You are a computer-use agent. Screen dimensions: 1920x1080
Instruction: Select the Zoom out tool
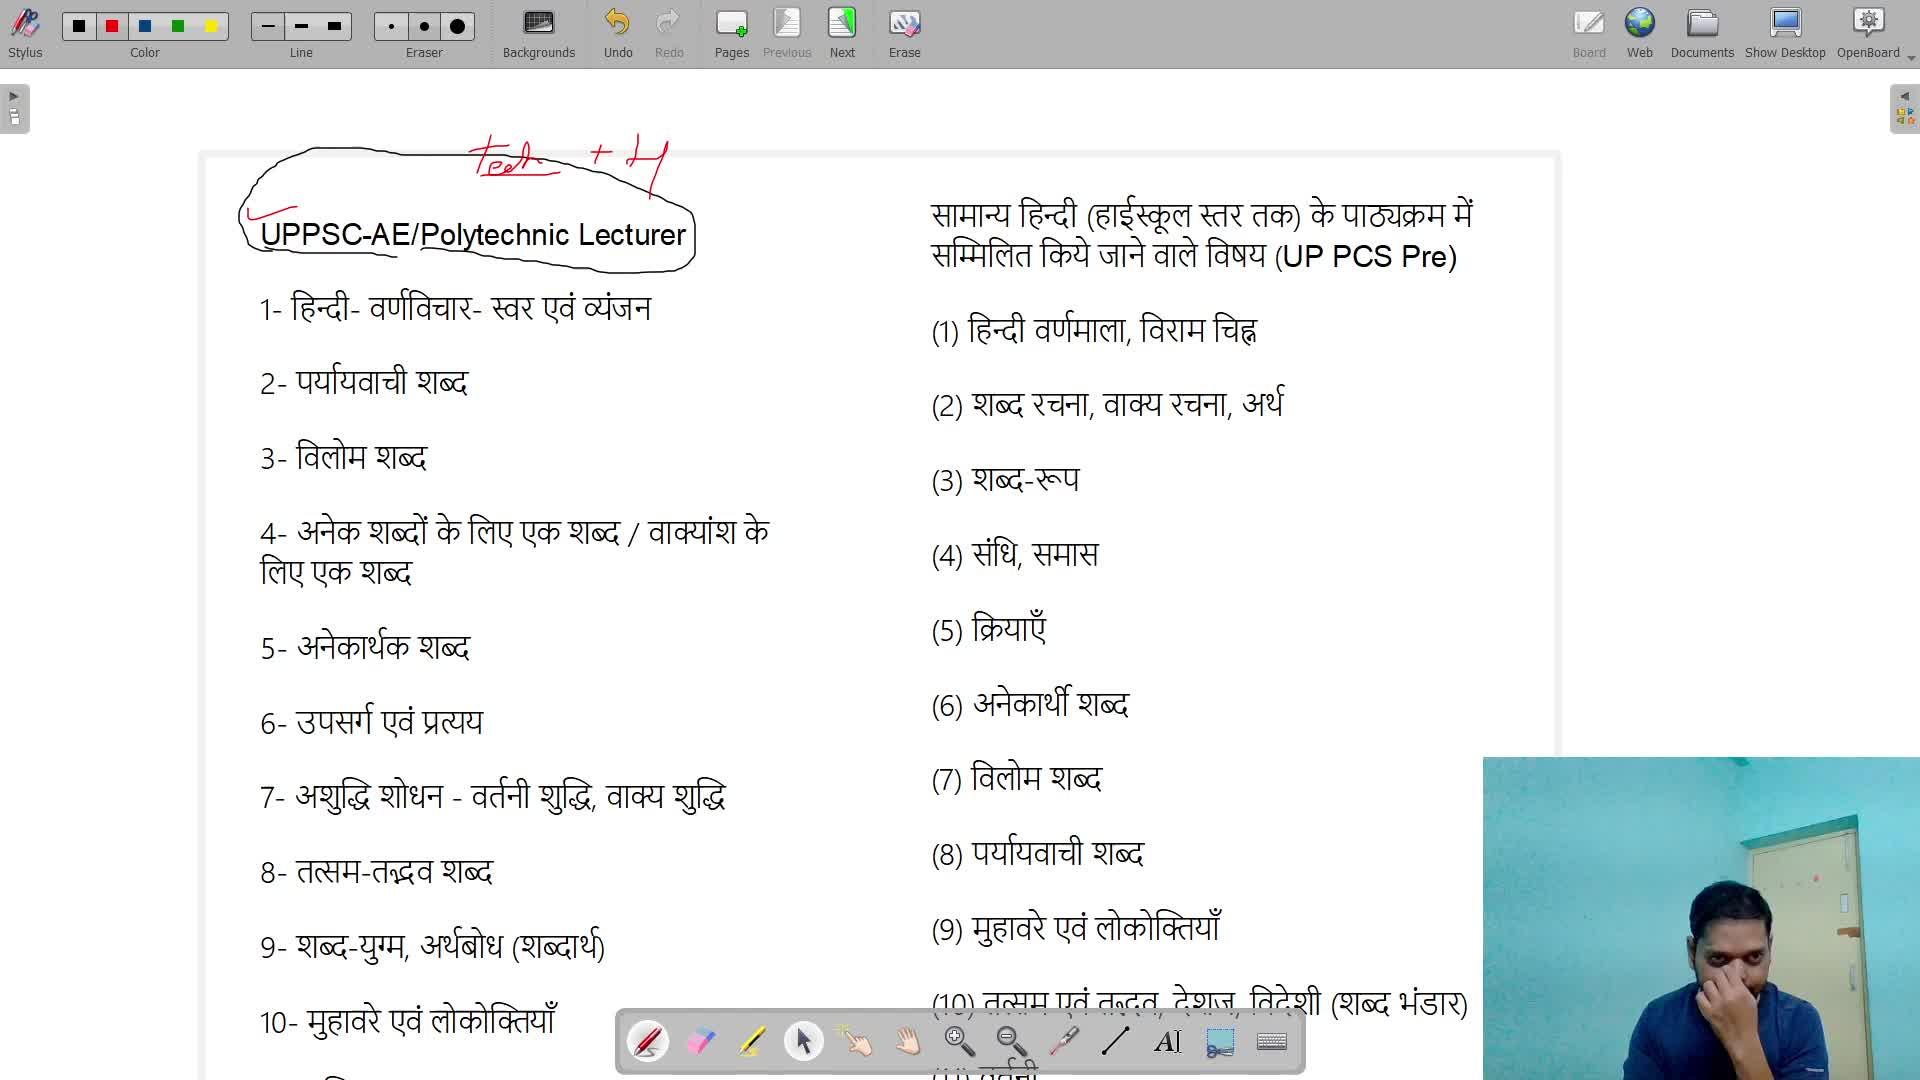click(x=1012, y=1042)
